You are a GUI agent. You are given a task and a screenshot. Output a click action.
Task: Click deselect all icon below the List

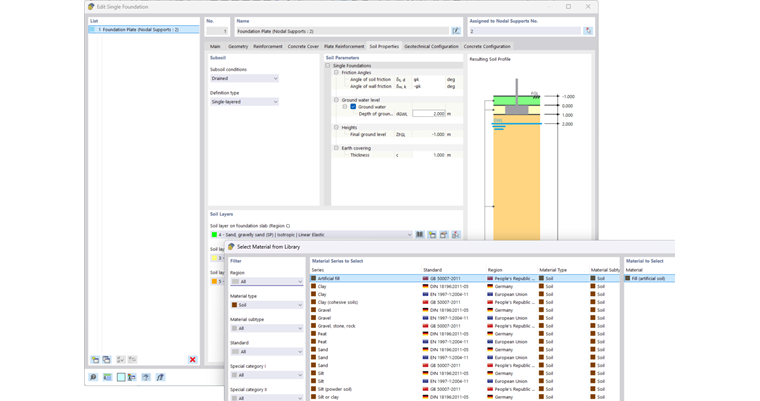(x=132, y=360)
